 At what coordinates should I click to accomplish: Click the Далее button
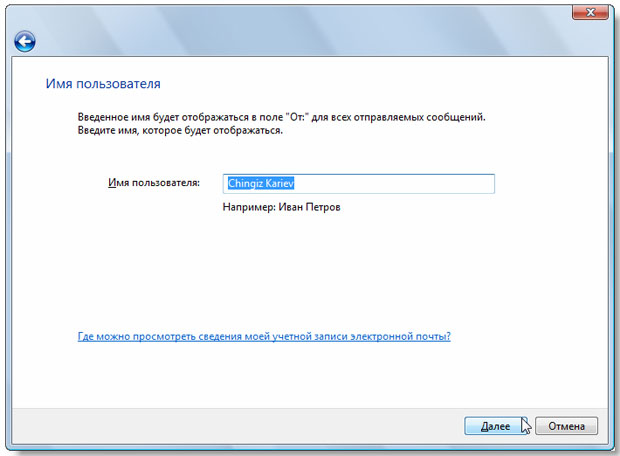click(496, 426)
